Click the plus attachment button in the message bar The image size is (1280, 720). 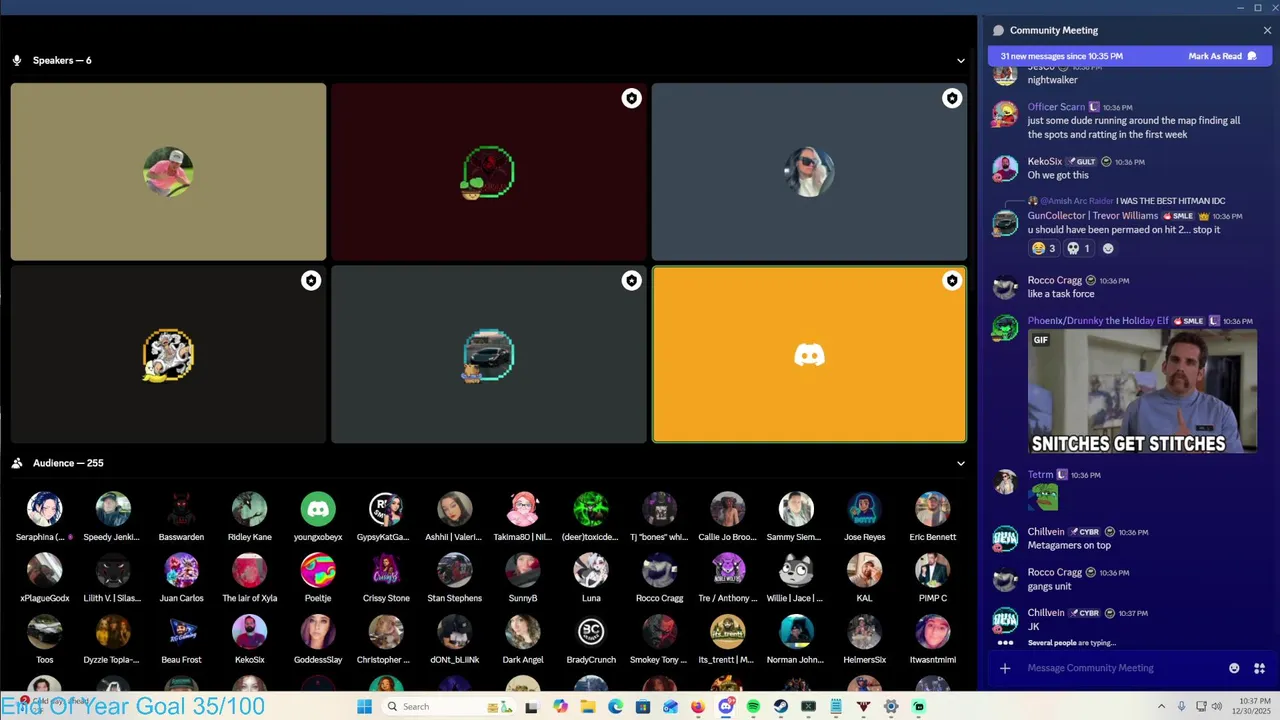[x=1005, y=668]
